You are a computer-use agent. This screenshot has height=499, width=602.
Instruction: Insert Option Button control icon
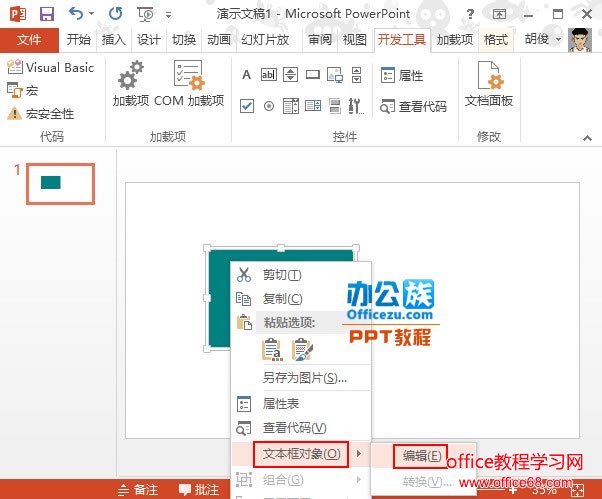click(x=269, y=106)
